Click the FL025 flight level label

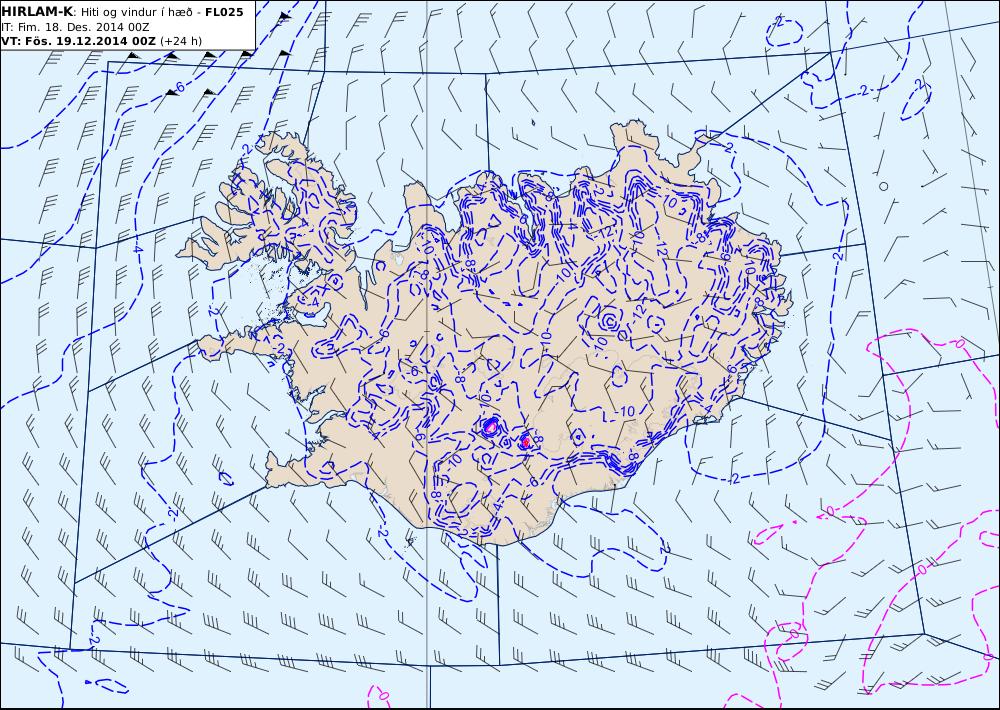click(224, 12)
